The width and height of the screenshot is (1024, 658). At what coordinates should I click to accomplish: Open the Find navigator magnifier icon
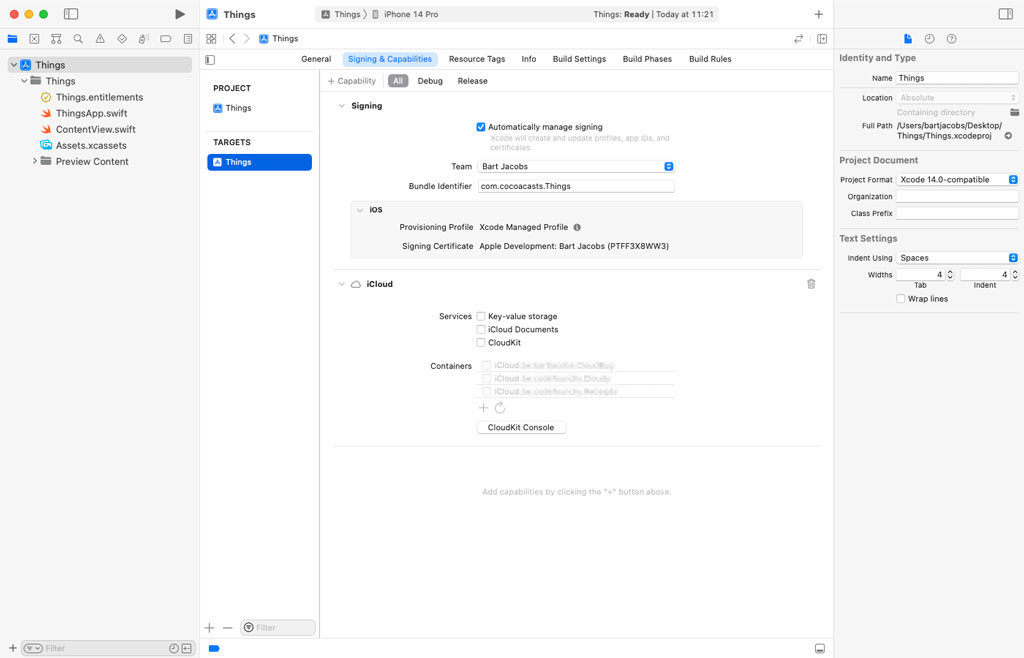[x=78, y=39]
